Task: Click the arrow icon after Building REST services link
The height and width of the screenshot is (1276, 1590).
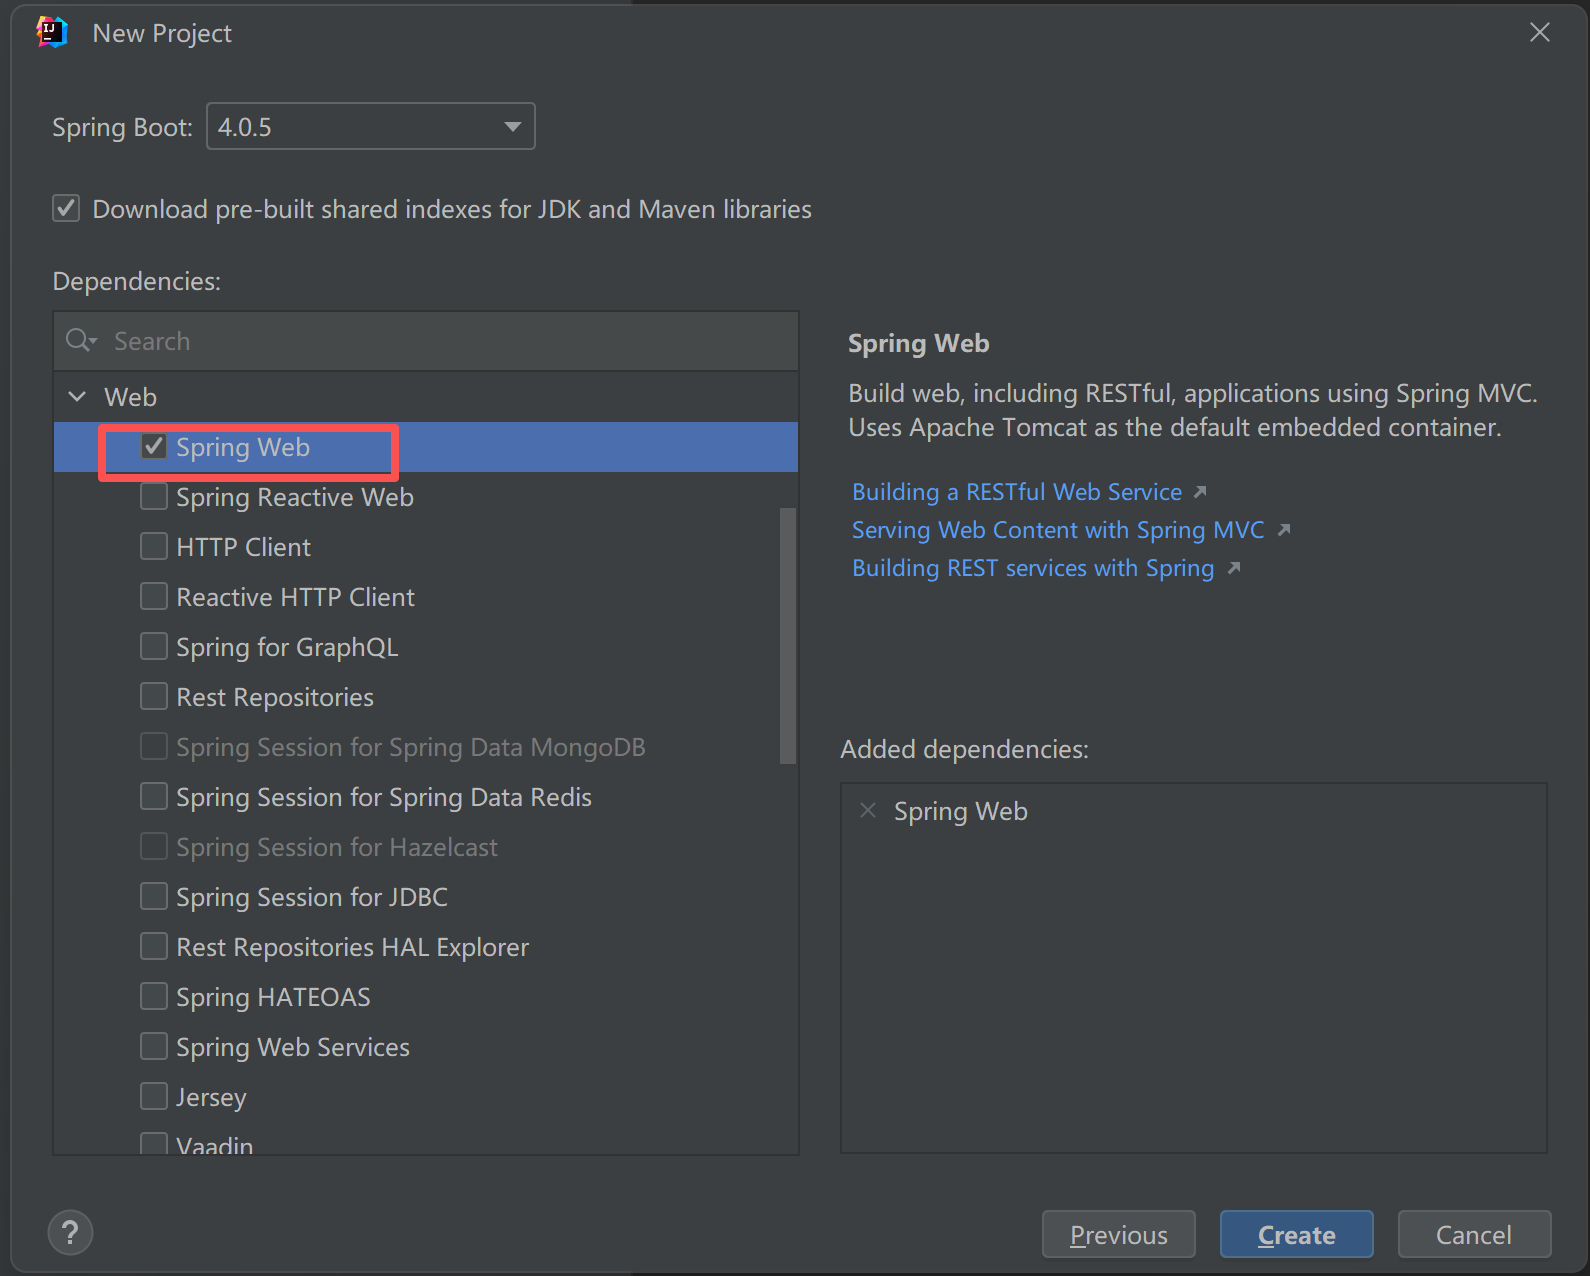Action: click(x=1234, y=568)
